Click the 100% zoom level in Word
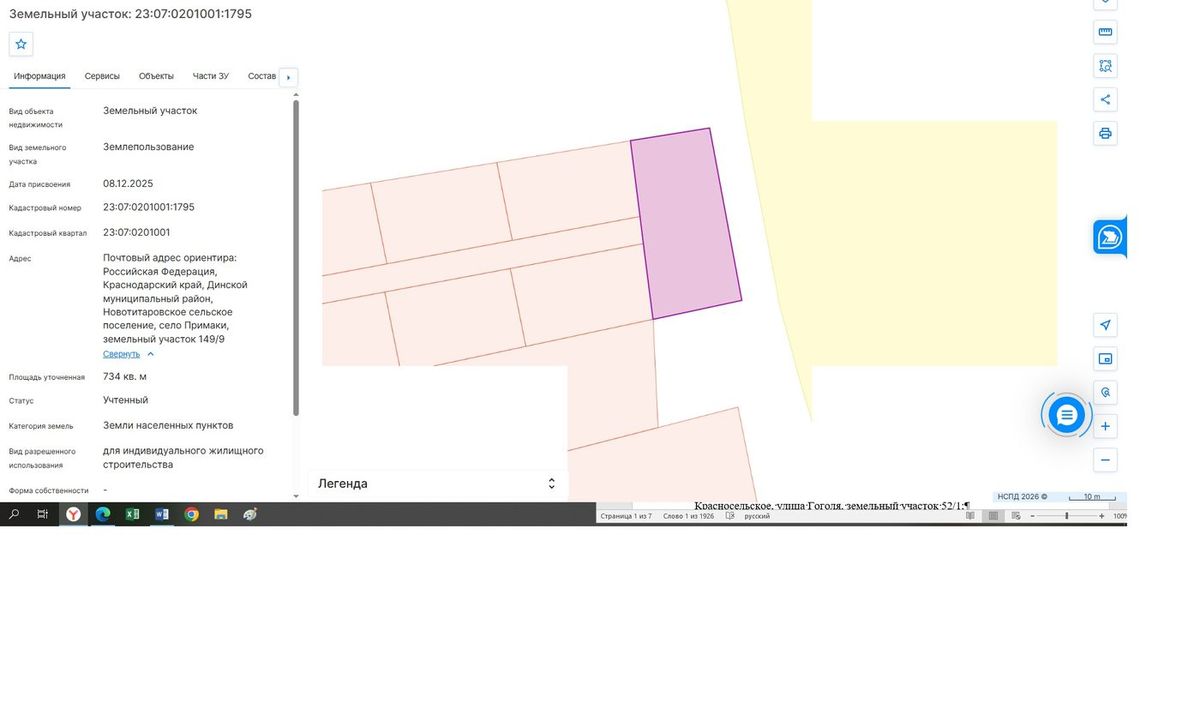The image size is (1200, 721). click(x=1120, y=516)
